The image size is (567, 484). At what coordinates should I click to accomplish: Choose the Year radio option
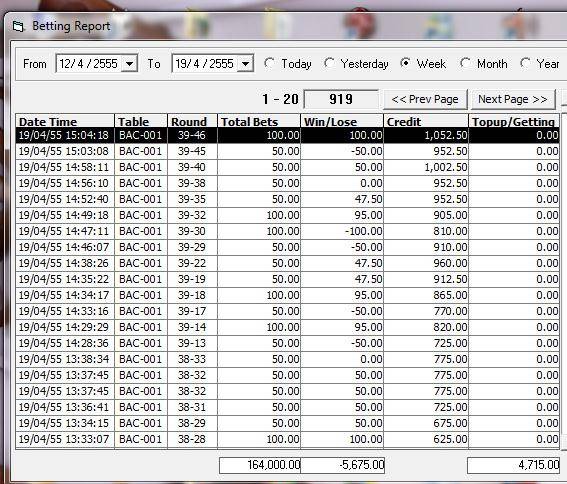coord(525,63)
